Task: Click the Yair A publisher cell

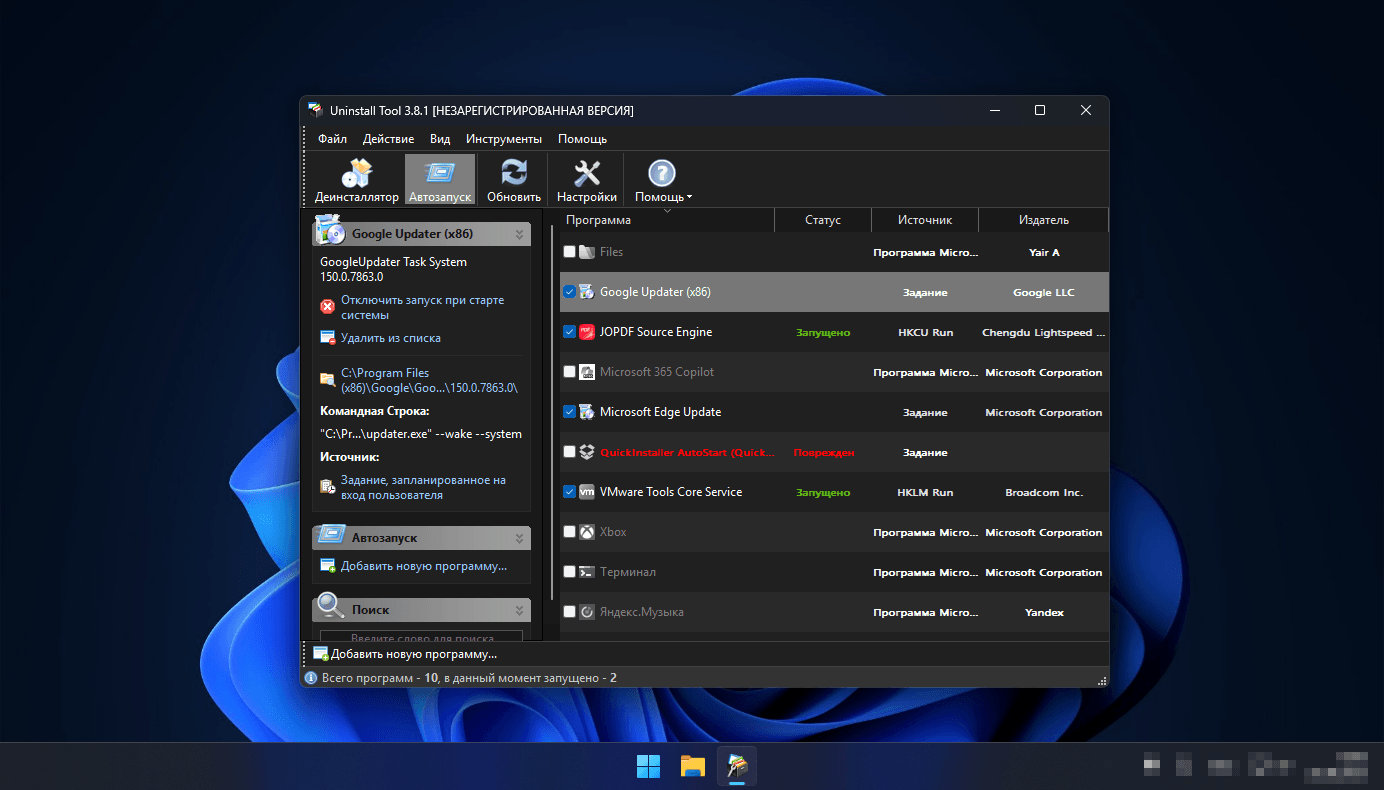Action: click(x=1044, y=253)
